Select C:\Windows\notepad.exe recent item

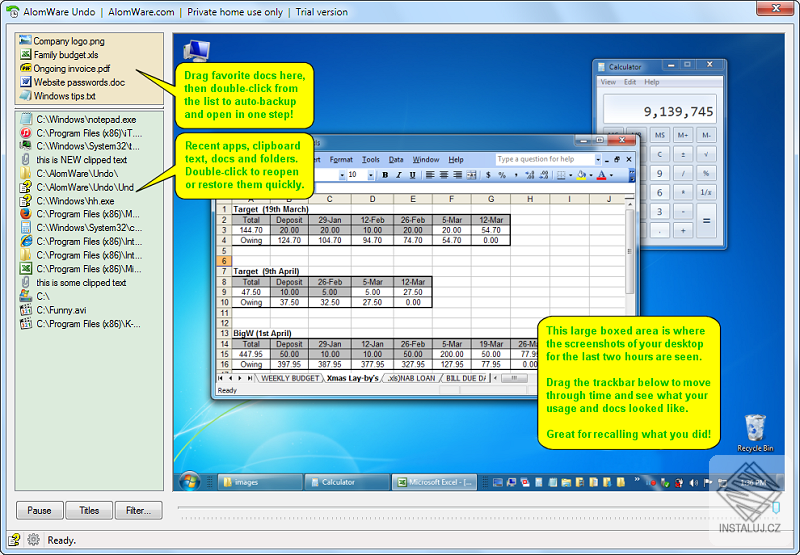(x=79, y=119)
